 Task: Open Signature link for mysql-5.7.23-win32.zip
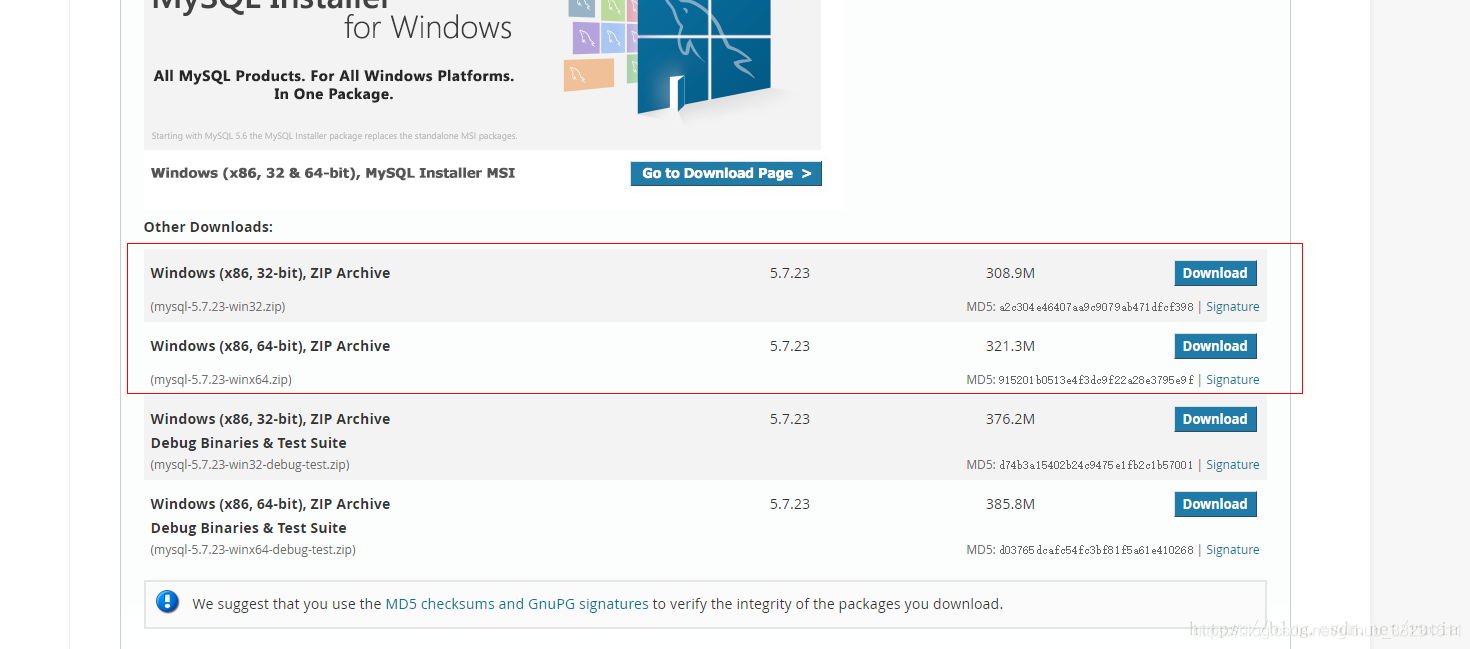(x=1232, y=307)
